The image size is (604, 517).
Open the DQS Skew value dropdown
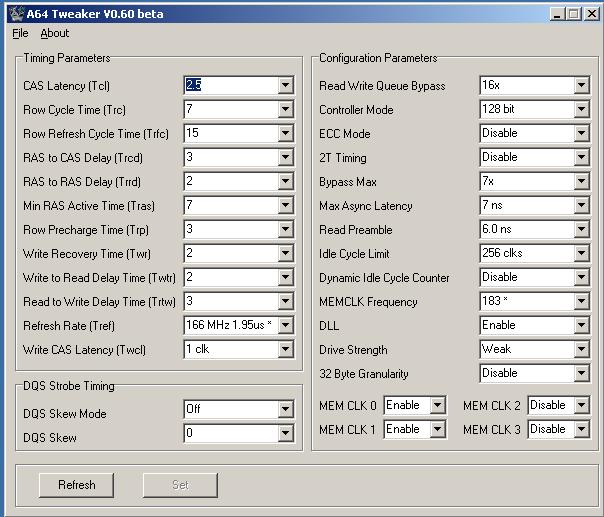285,433
